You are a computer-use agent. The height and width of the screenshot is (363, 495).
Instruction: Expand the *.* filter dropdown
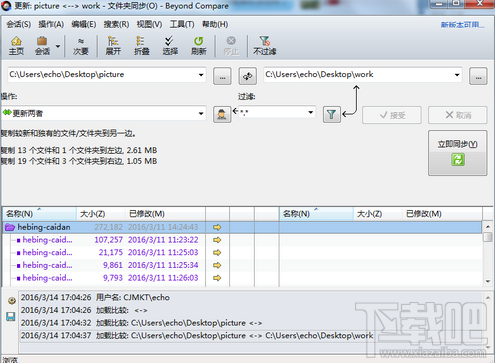[310, 112]
